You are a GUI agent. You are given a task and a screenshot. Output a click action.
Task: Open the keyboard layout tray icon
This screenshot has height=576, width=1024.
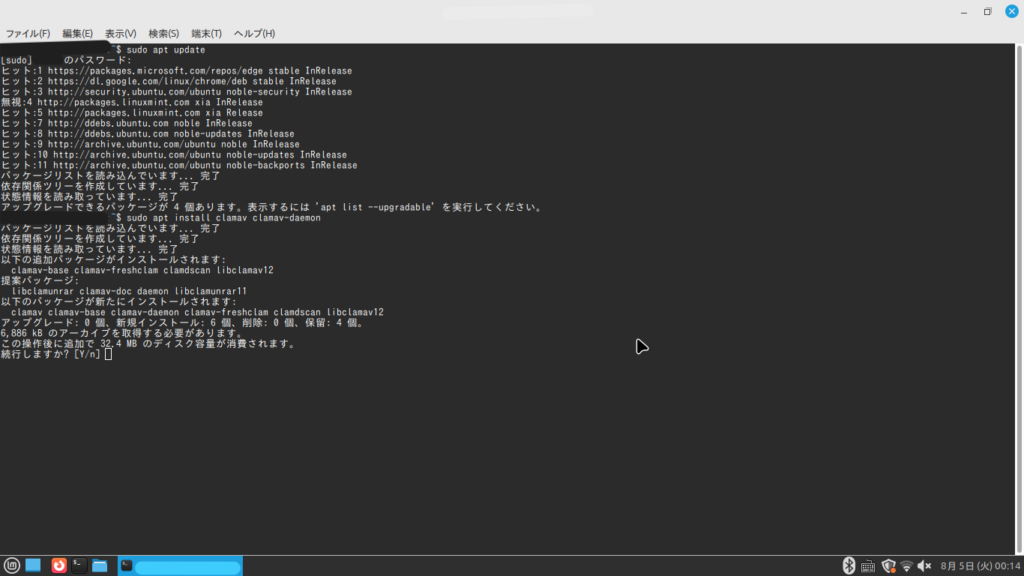868,566
